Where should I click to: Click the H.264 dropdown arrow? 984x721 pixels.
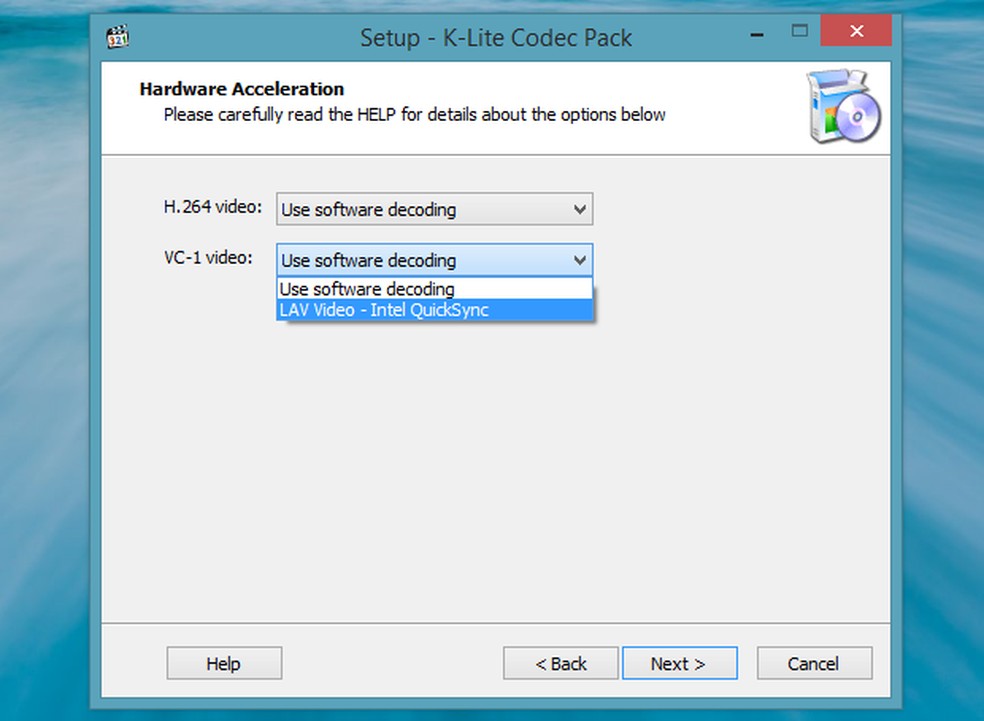click(x=579, y=210)
